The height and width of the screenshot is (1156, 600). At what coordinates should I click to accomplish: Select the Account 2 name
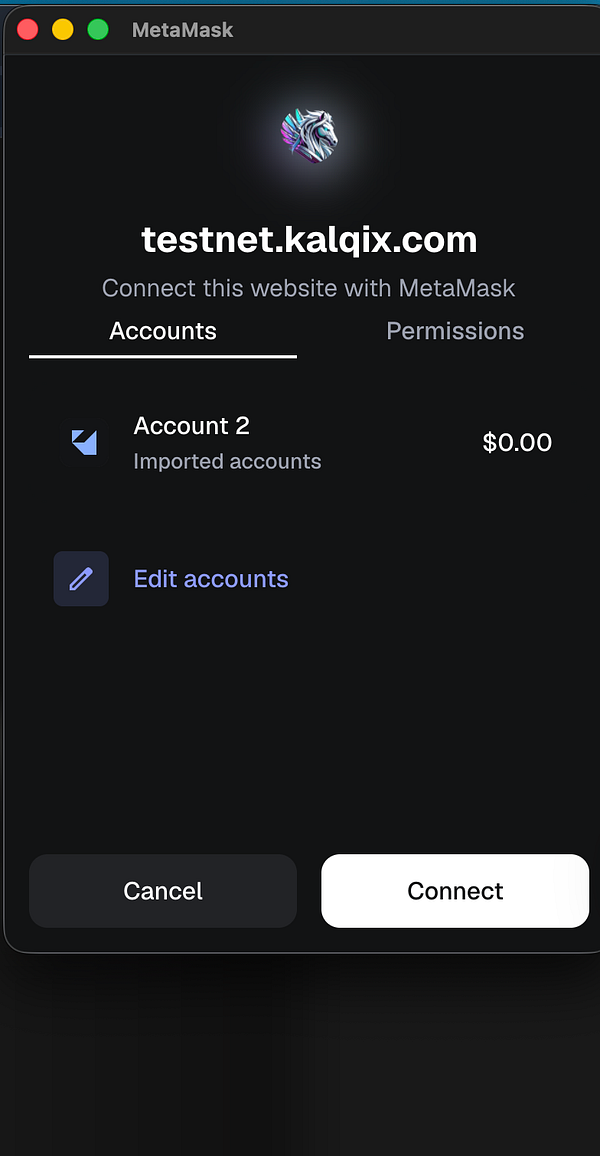[x=192, y=426]
